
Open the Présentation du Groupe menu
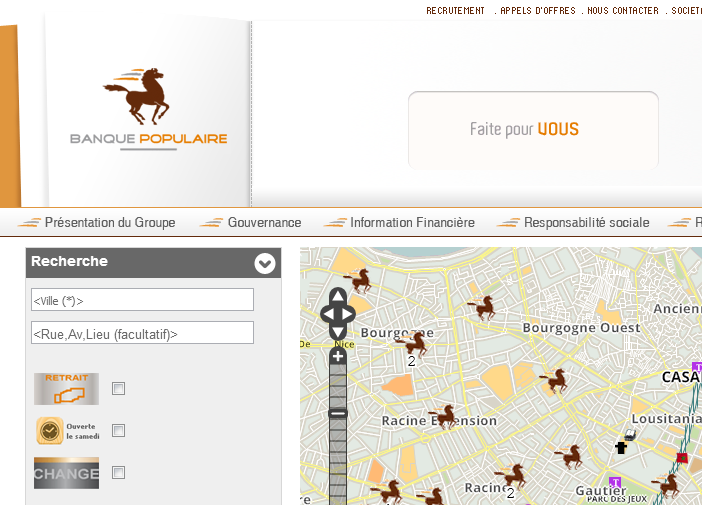(110, 223)
